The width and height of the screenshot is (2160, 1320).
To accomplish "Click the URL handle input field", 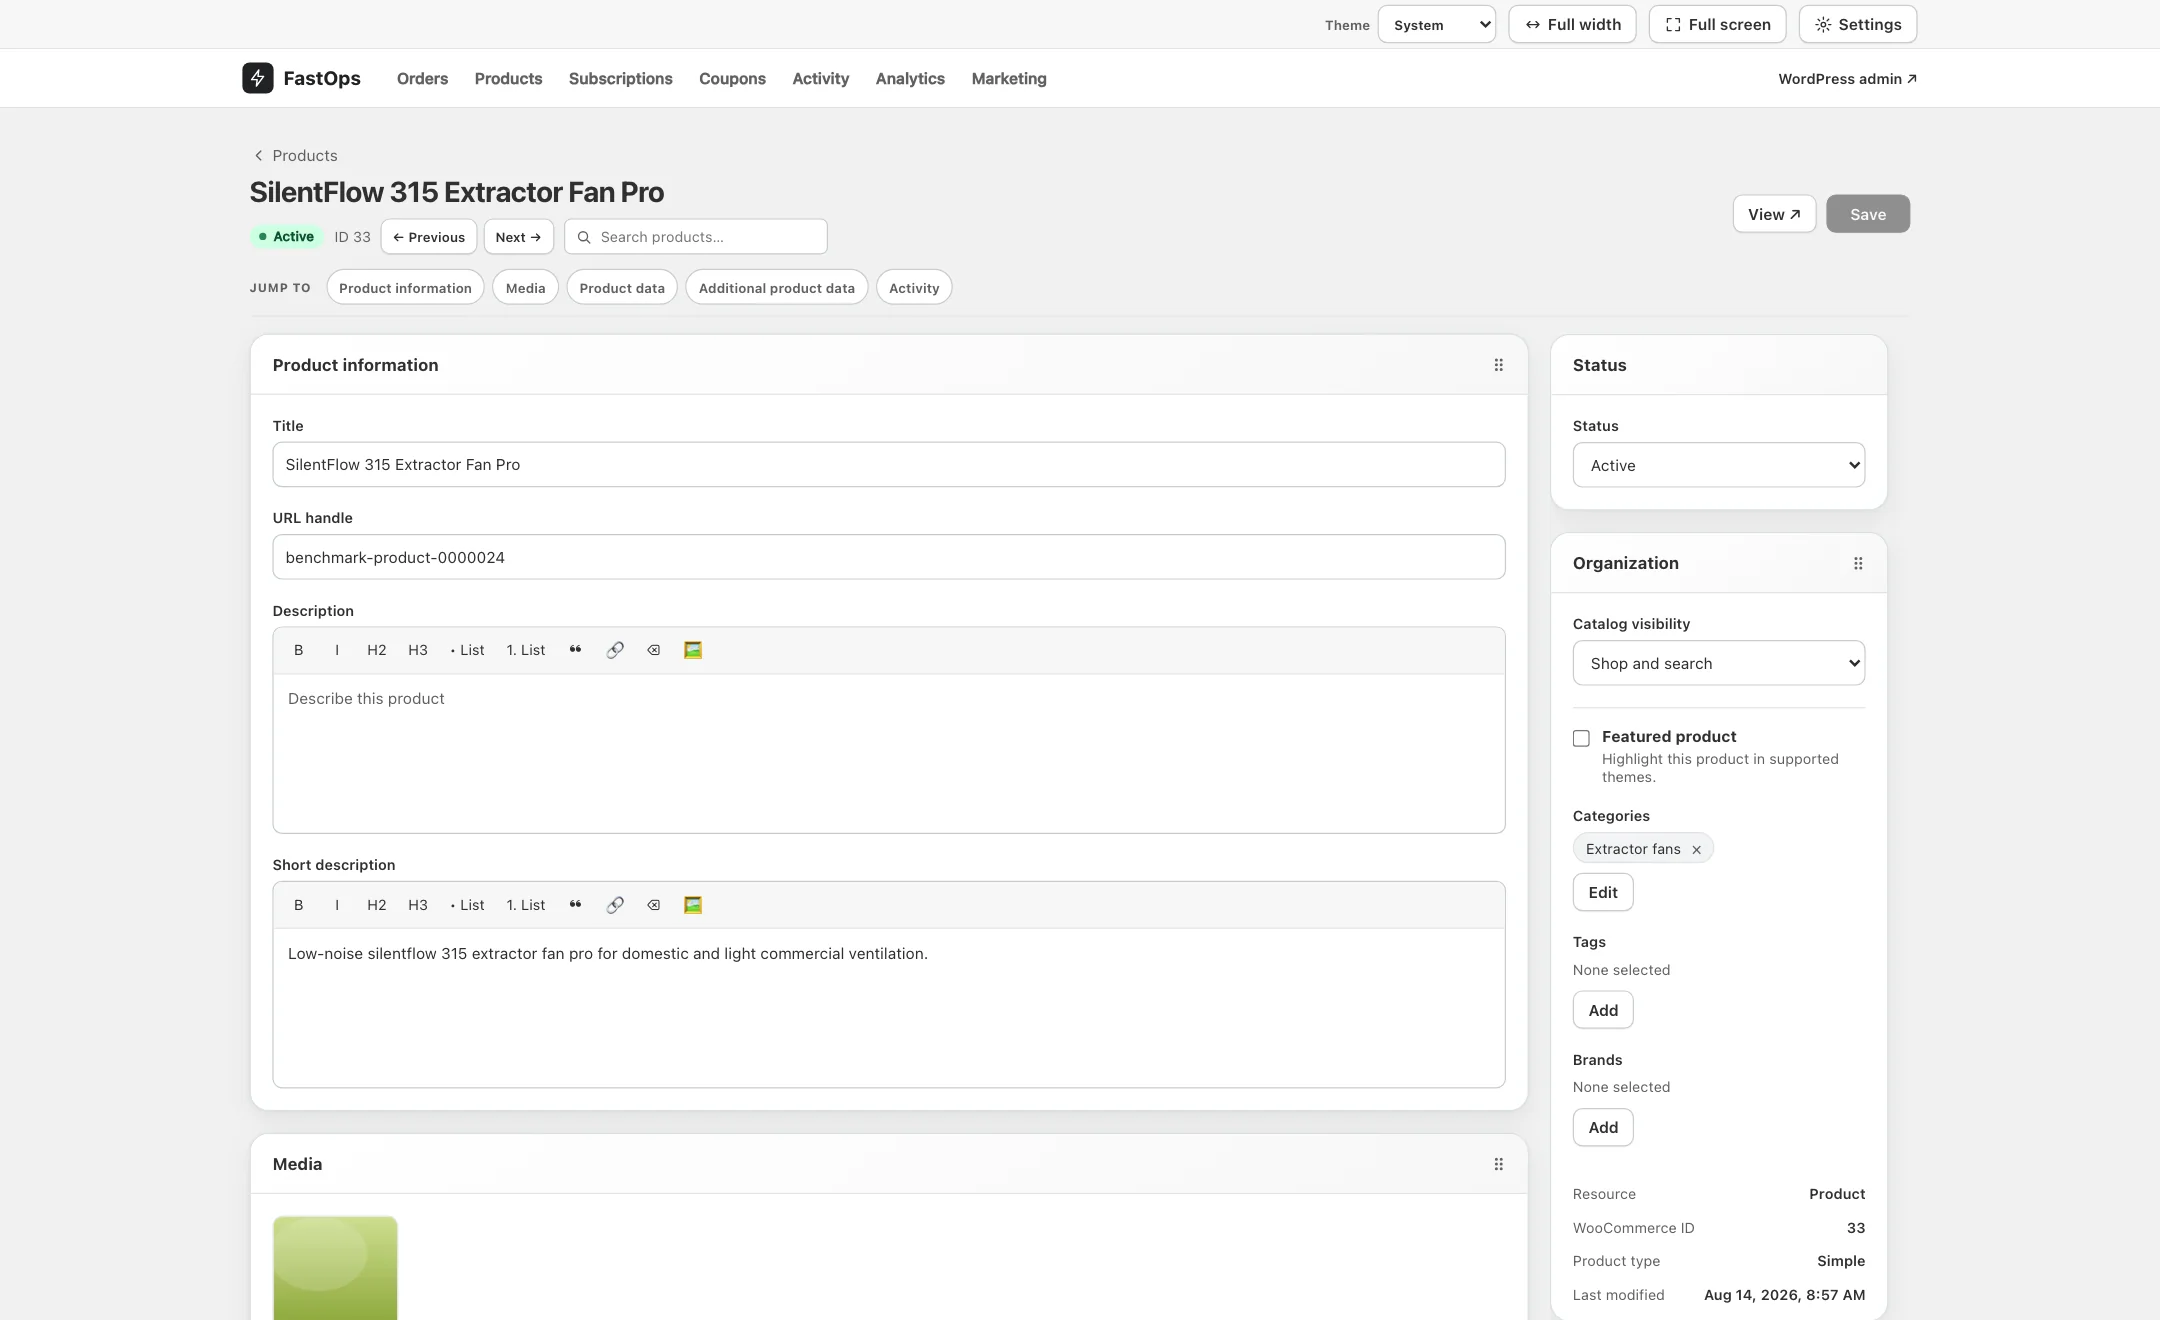I will pyautogui.click(x=888, y=557).
